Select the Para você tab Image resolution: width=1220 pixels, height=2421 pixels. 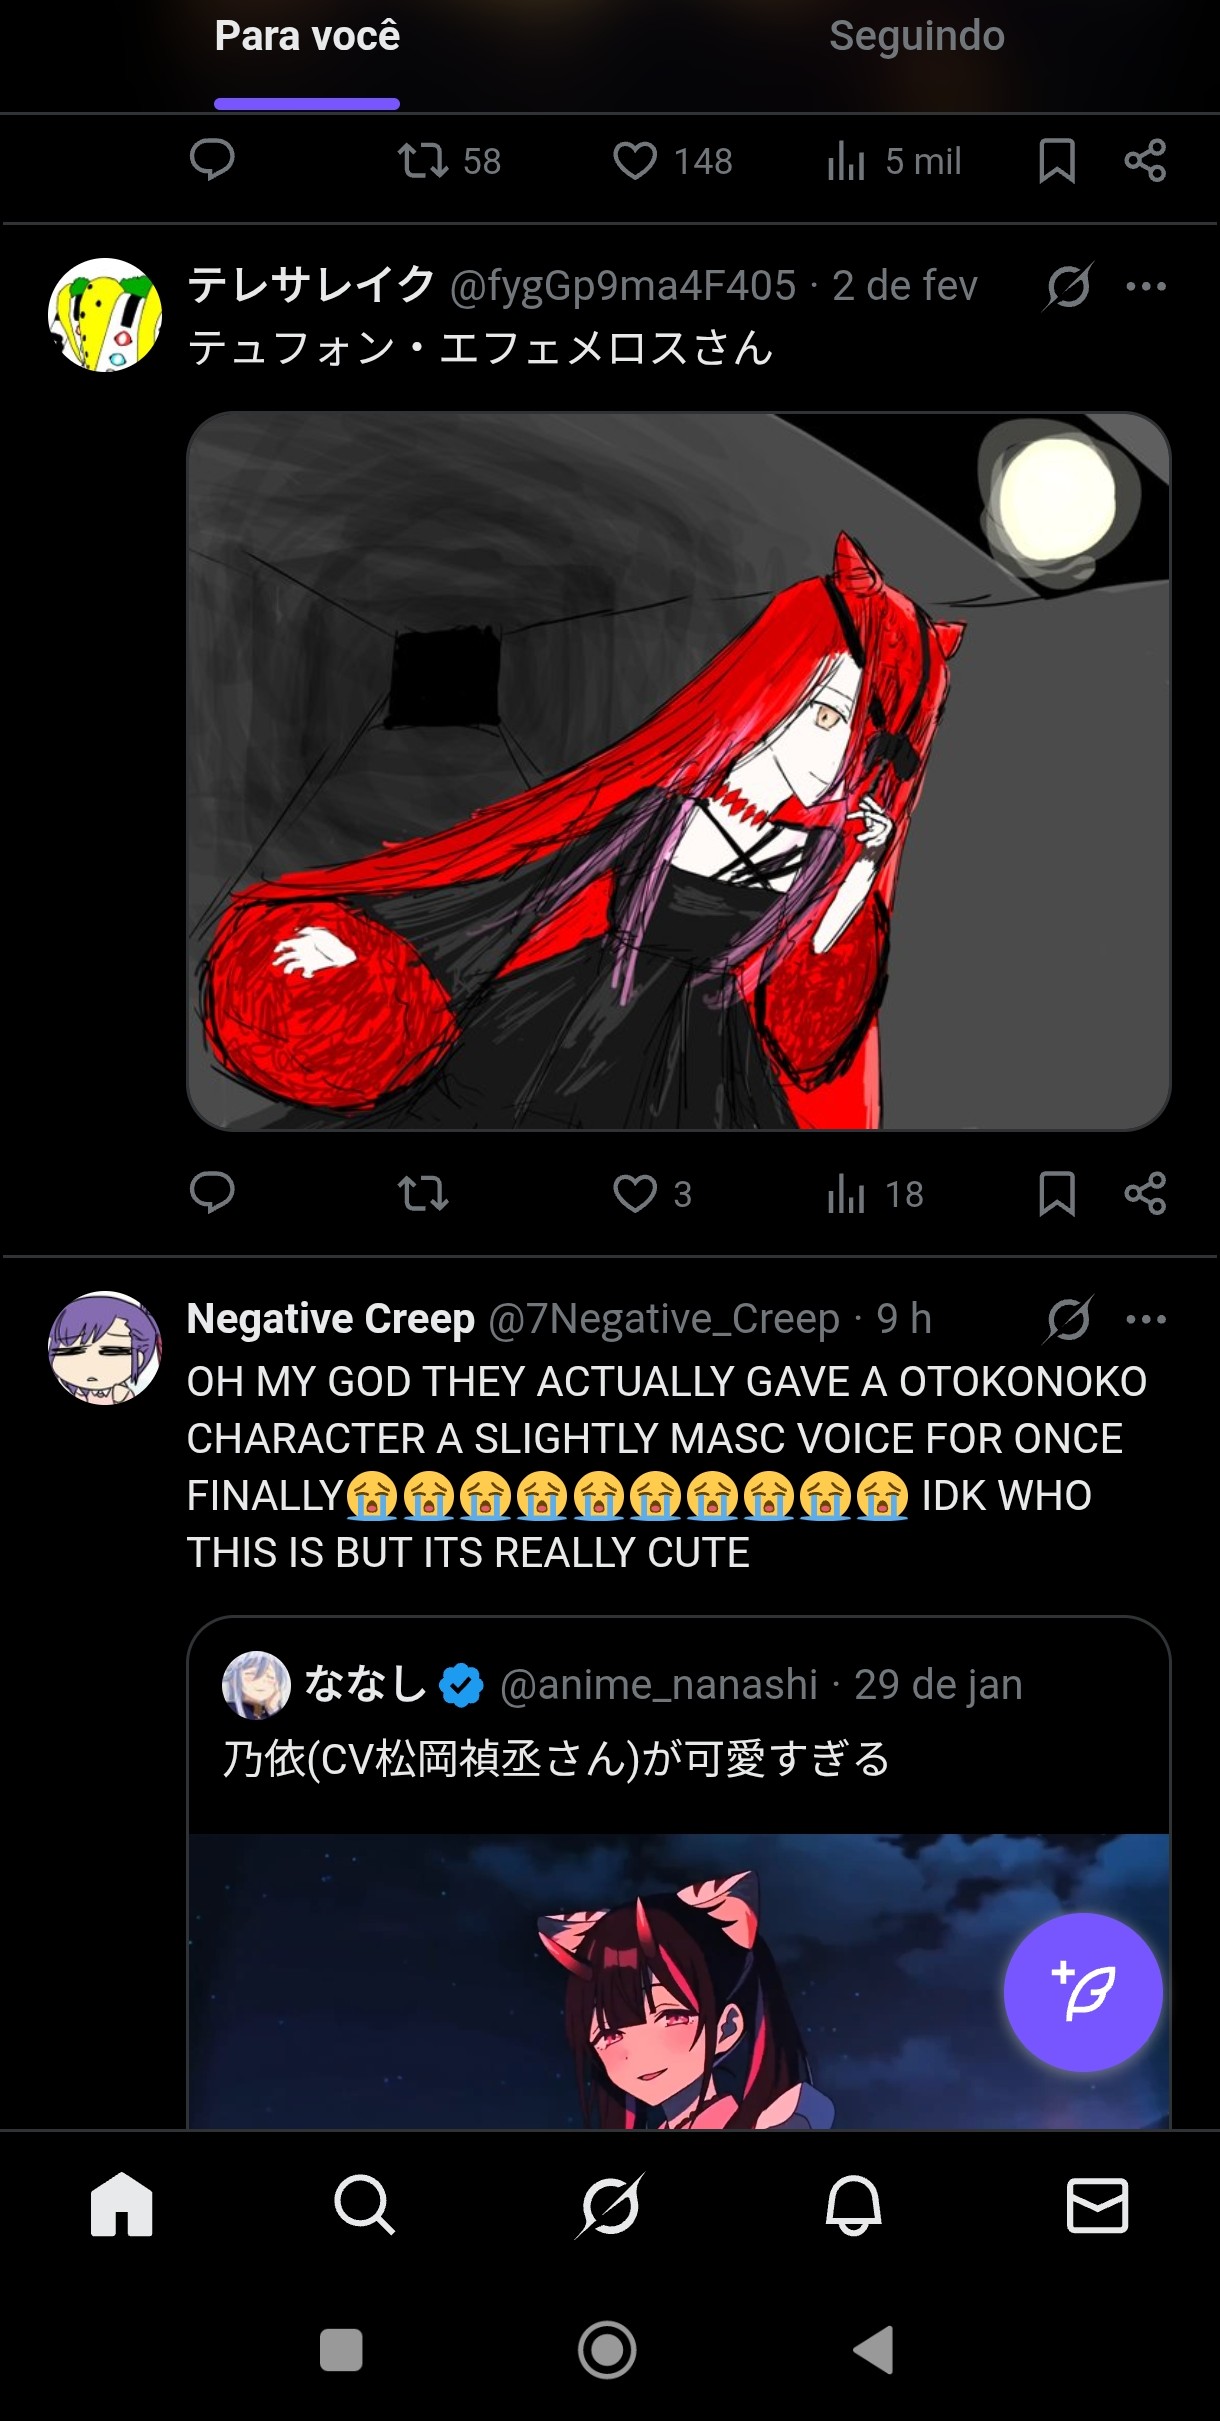[307, 37]
